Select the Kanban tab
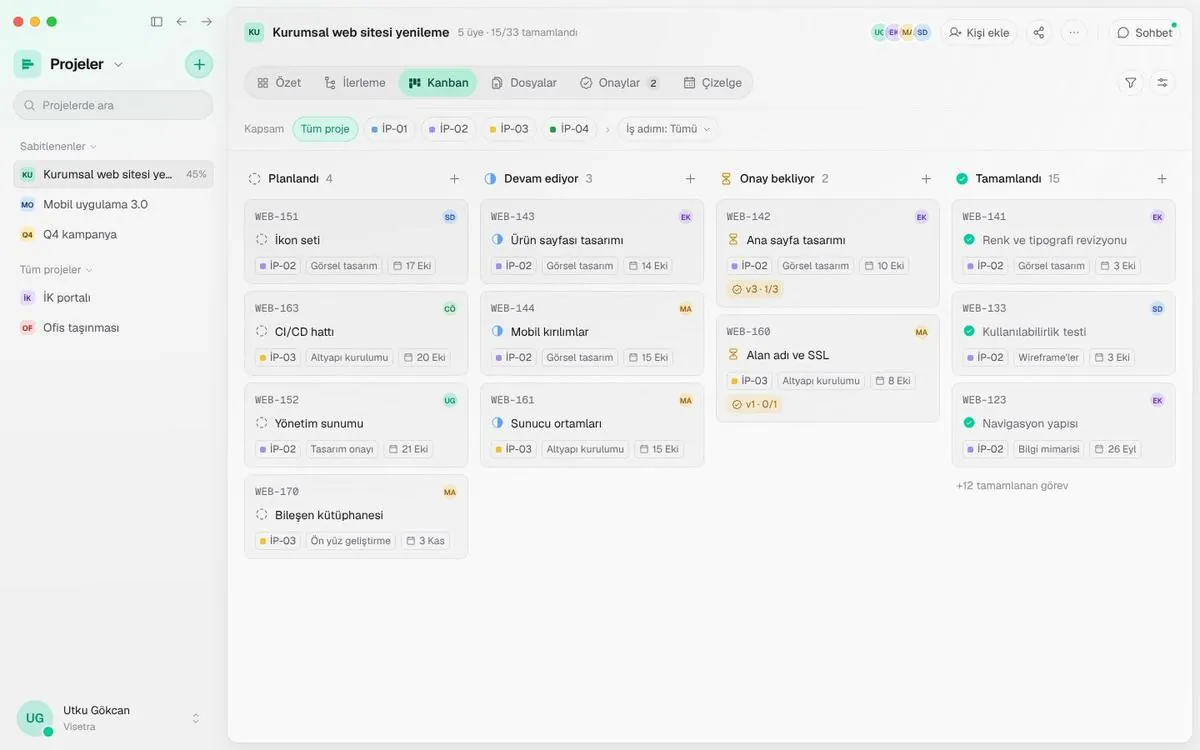This screenshot has height=750, width=1200. click(438, 83)
